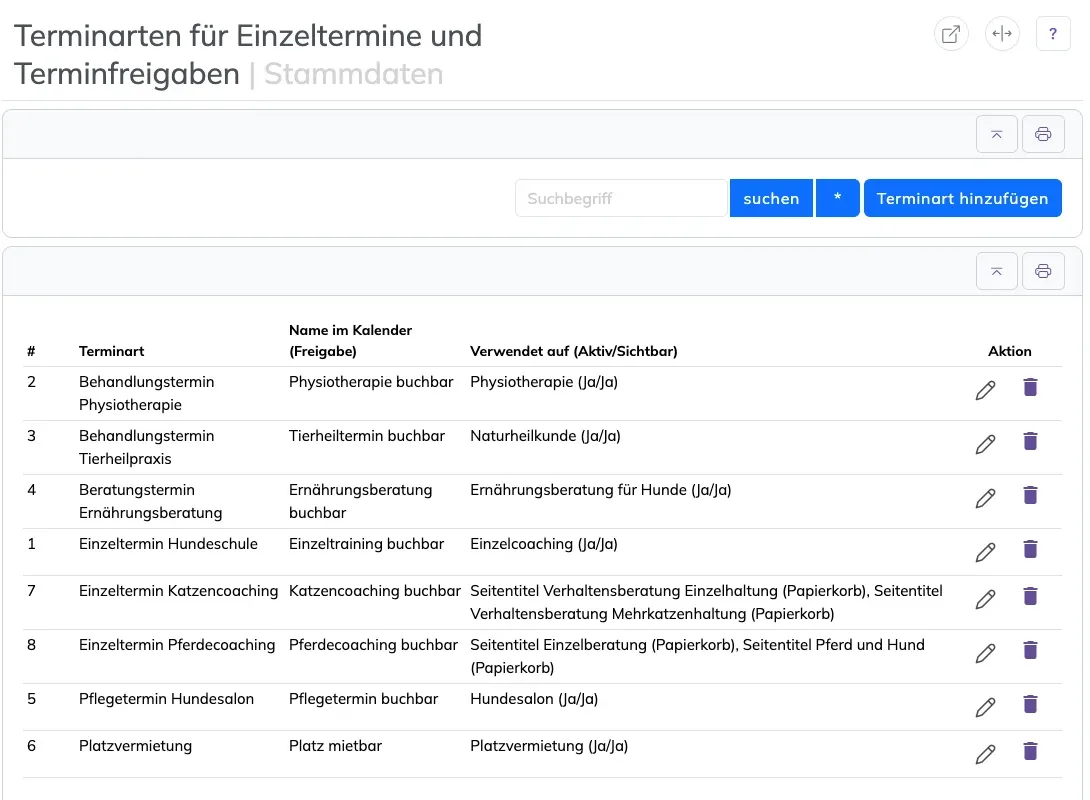
Task: Edit Einzeltermin Pferdecoaching row
Action: (x=985, y=654)
